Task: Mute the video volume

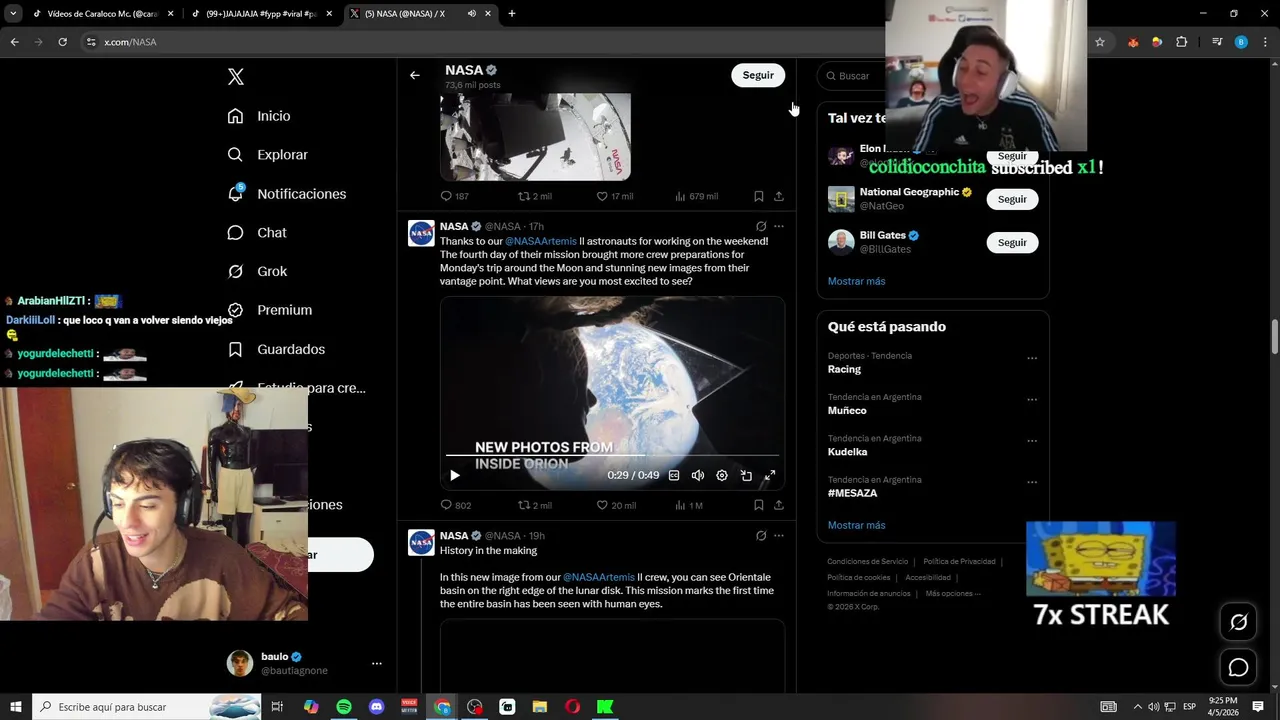Action: pyautogui.click(x=698, y=476)
